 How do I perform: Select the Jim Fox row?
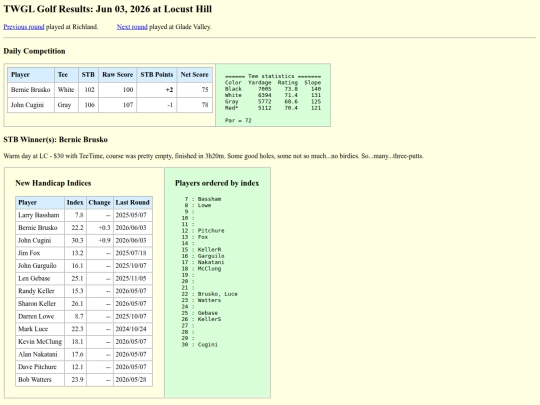[84, 253]
